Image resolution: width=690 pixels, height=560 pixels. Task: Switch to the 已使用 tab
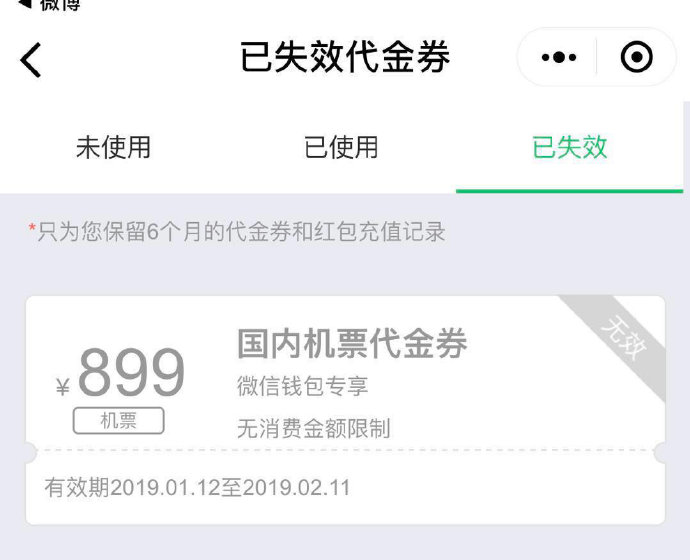(341, 147)
